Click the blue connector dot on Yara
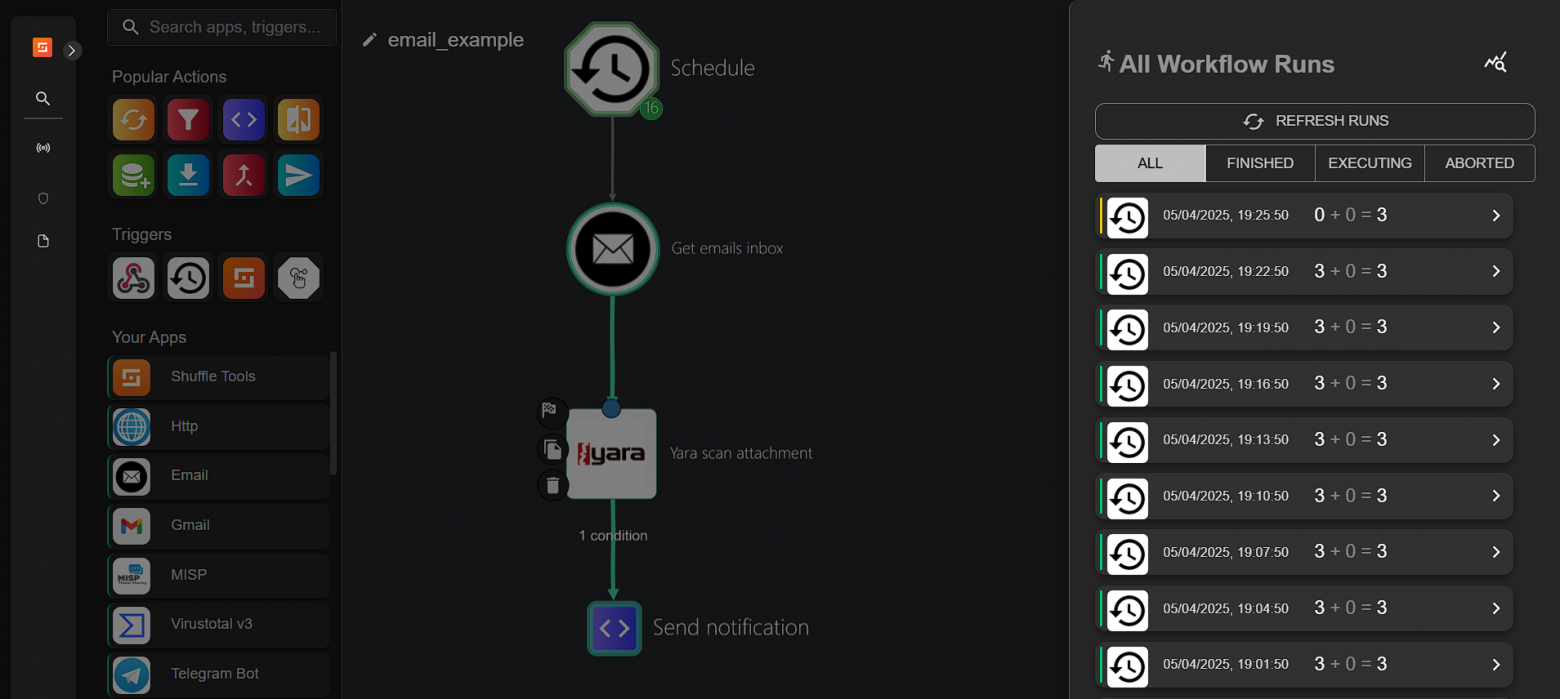1560x699 pixels. [x=611, y=408]
